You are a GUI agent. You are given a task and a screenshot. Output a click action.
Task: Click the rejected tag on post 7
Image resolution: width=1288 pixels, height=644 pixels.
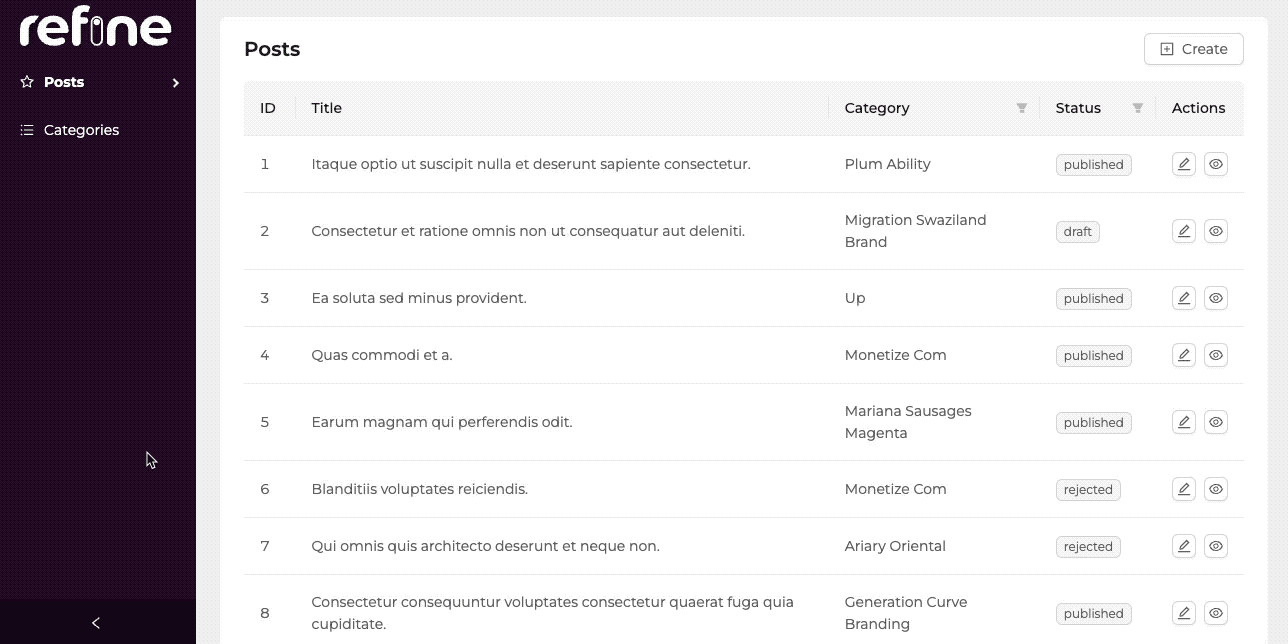click(x=1088, y=547)
